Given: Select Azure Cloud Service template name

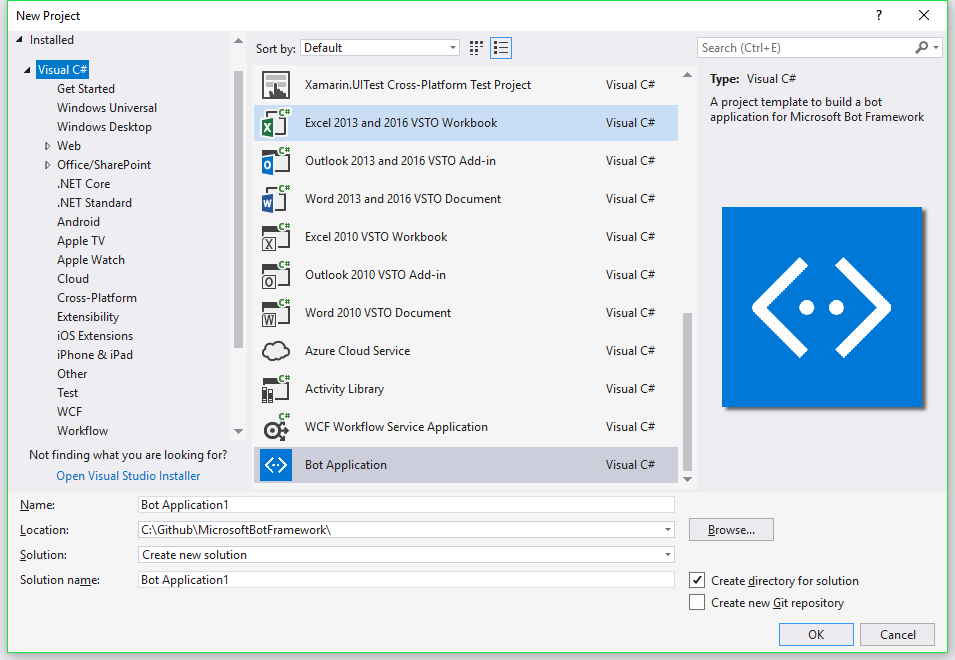Looking at the screenshot, I should [358, 351].
